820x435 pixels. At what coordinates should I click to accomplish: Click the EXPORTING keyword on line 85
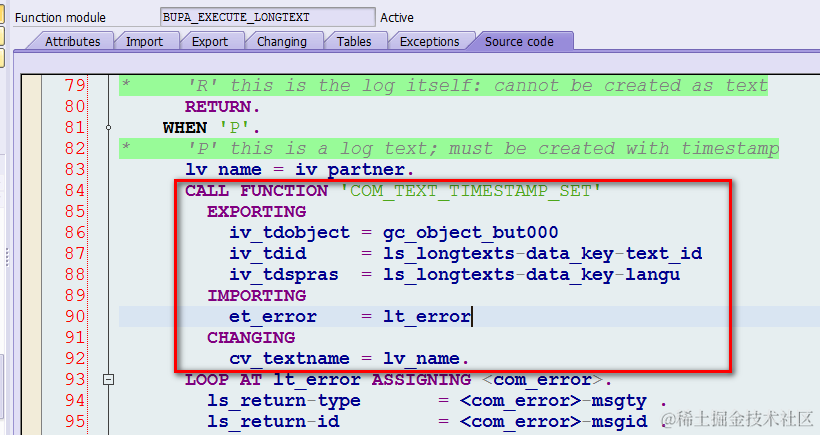tap(257, 211)
